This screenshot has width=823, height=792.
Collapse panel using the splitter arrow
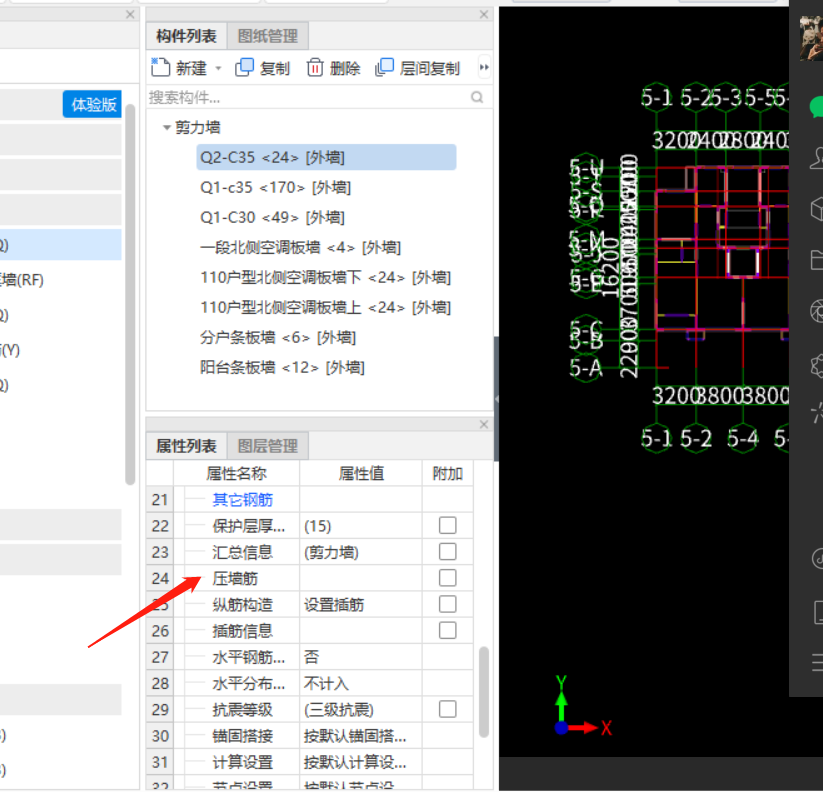496,399
